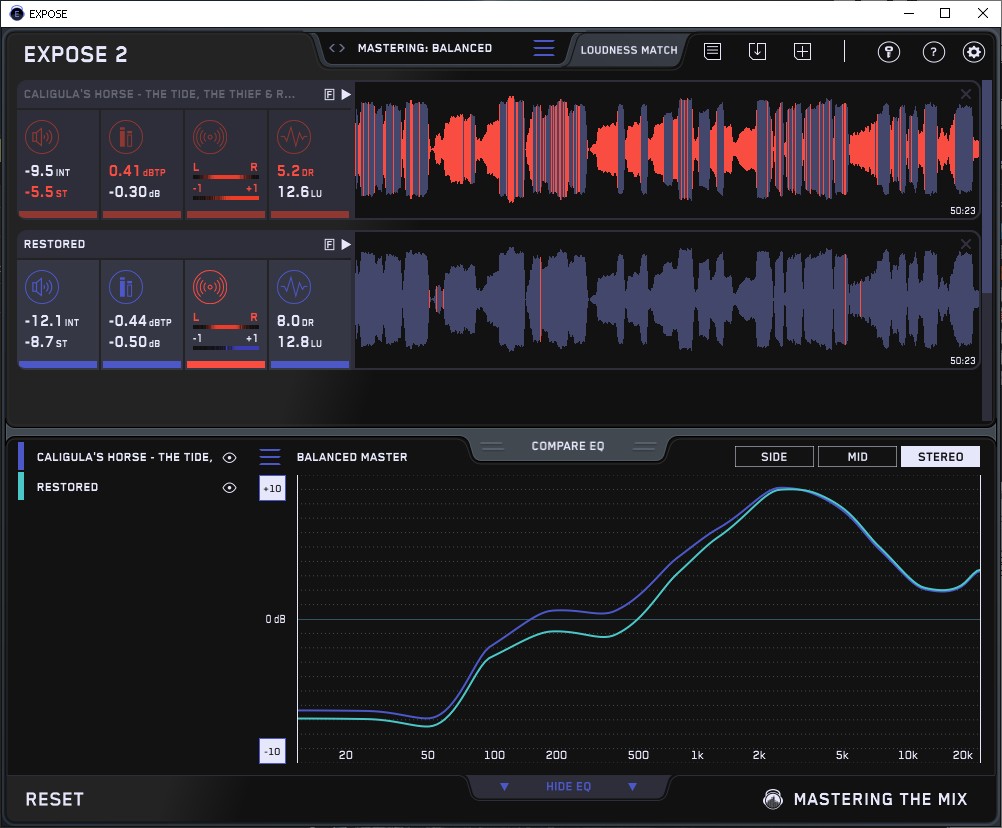
Task: Collapse the EQ with Hide EQ
Action: point(568,786)
